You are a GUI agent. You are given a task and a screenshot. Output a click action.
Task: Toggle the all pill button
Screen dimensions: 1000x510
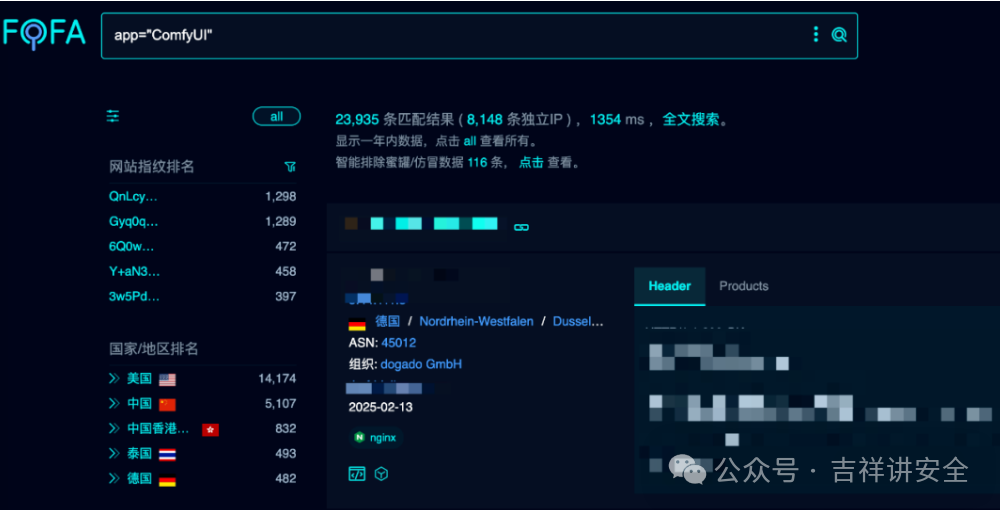[x=276, y=117]
